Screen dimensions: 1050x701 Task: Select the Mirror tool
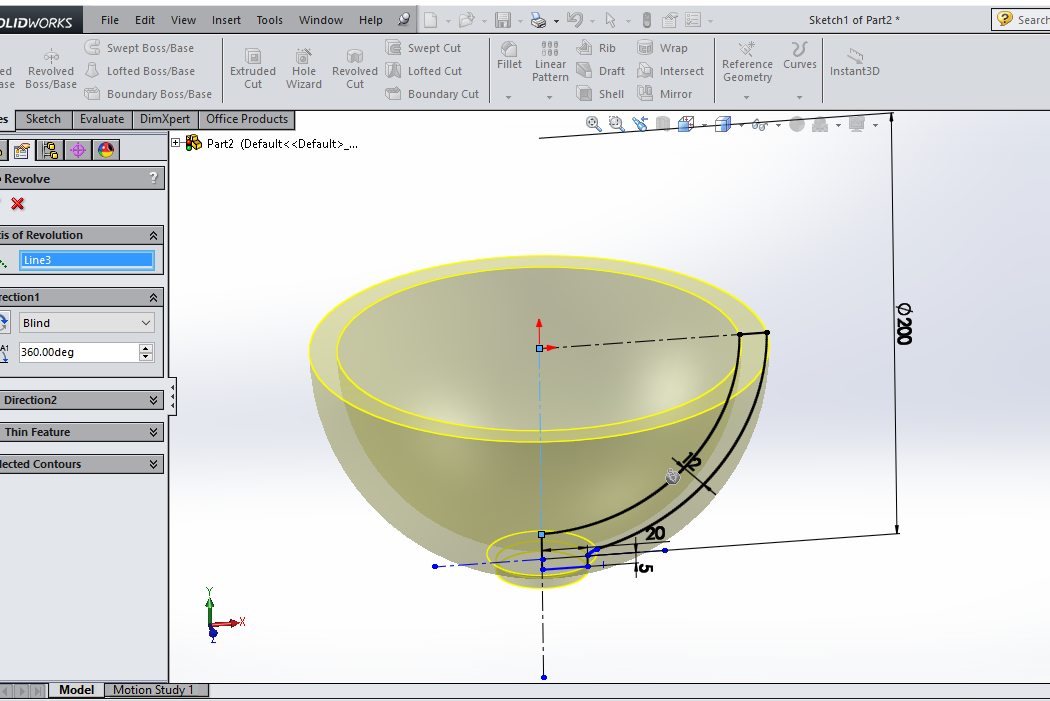coord(664,94)
